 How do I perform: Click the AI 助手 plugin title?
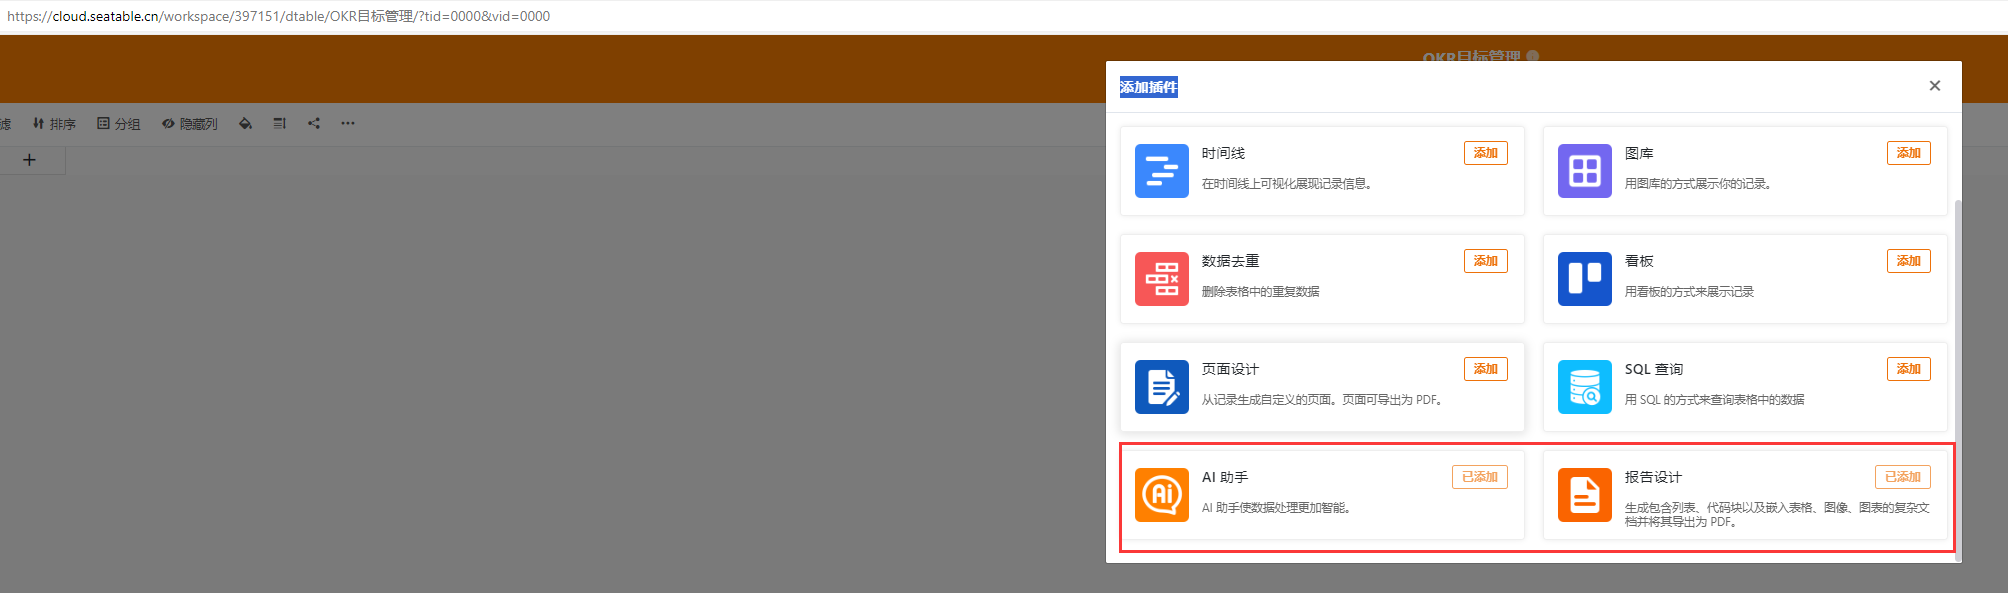point(1225,477)
